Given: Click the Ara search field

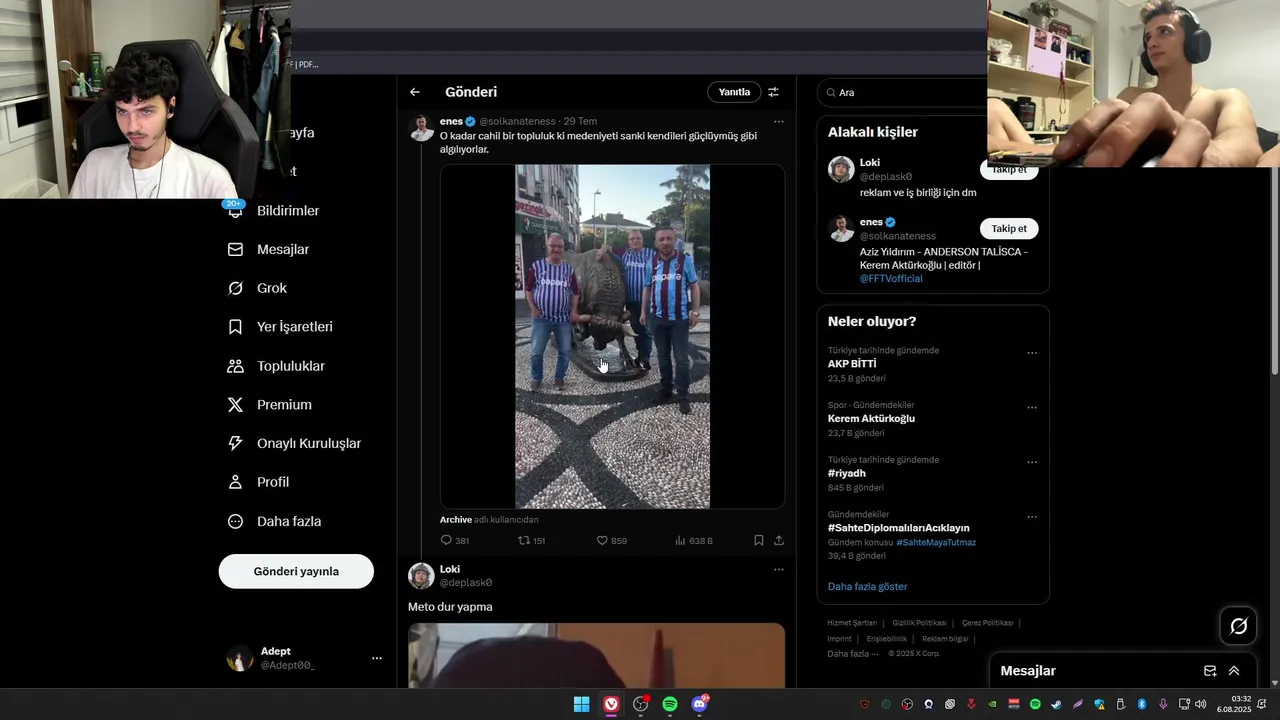Looking at the screenshot, I should 902,92.
